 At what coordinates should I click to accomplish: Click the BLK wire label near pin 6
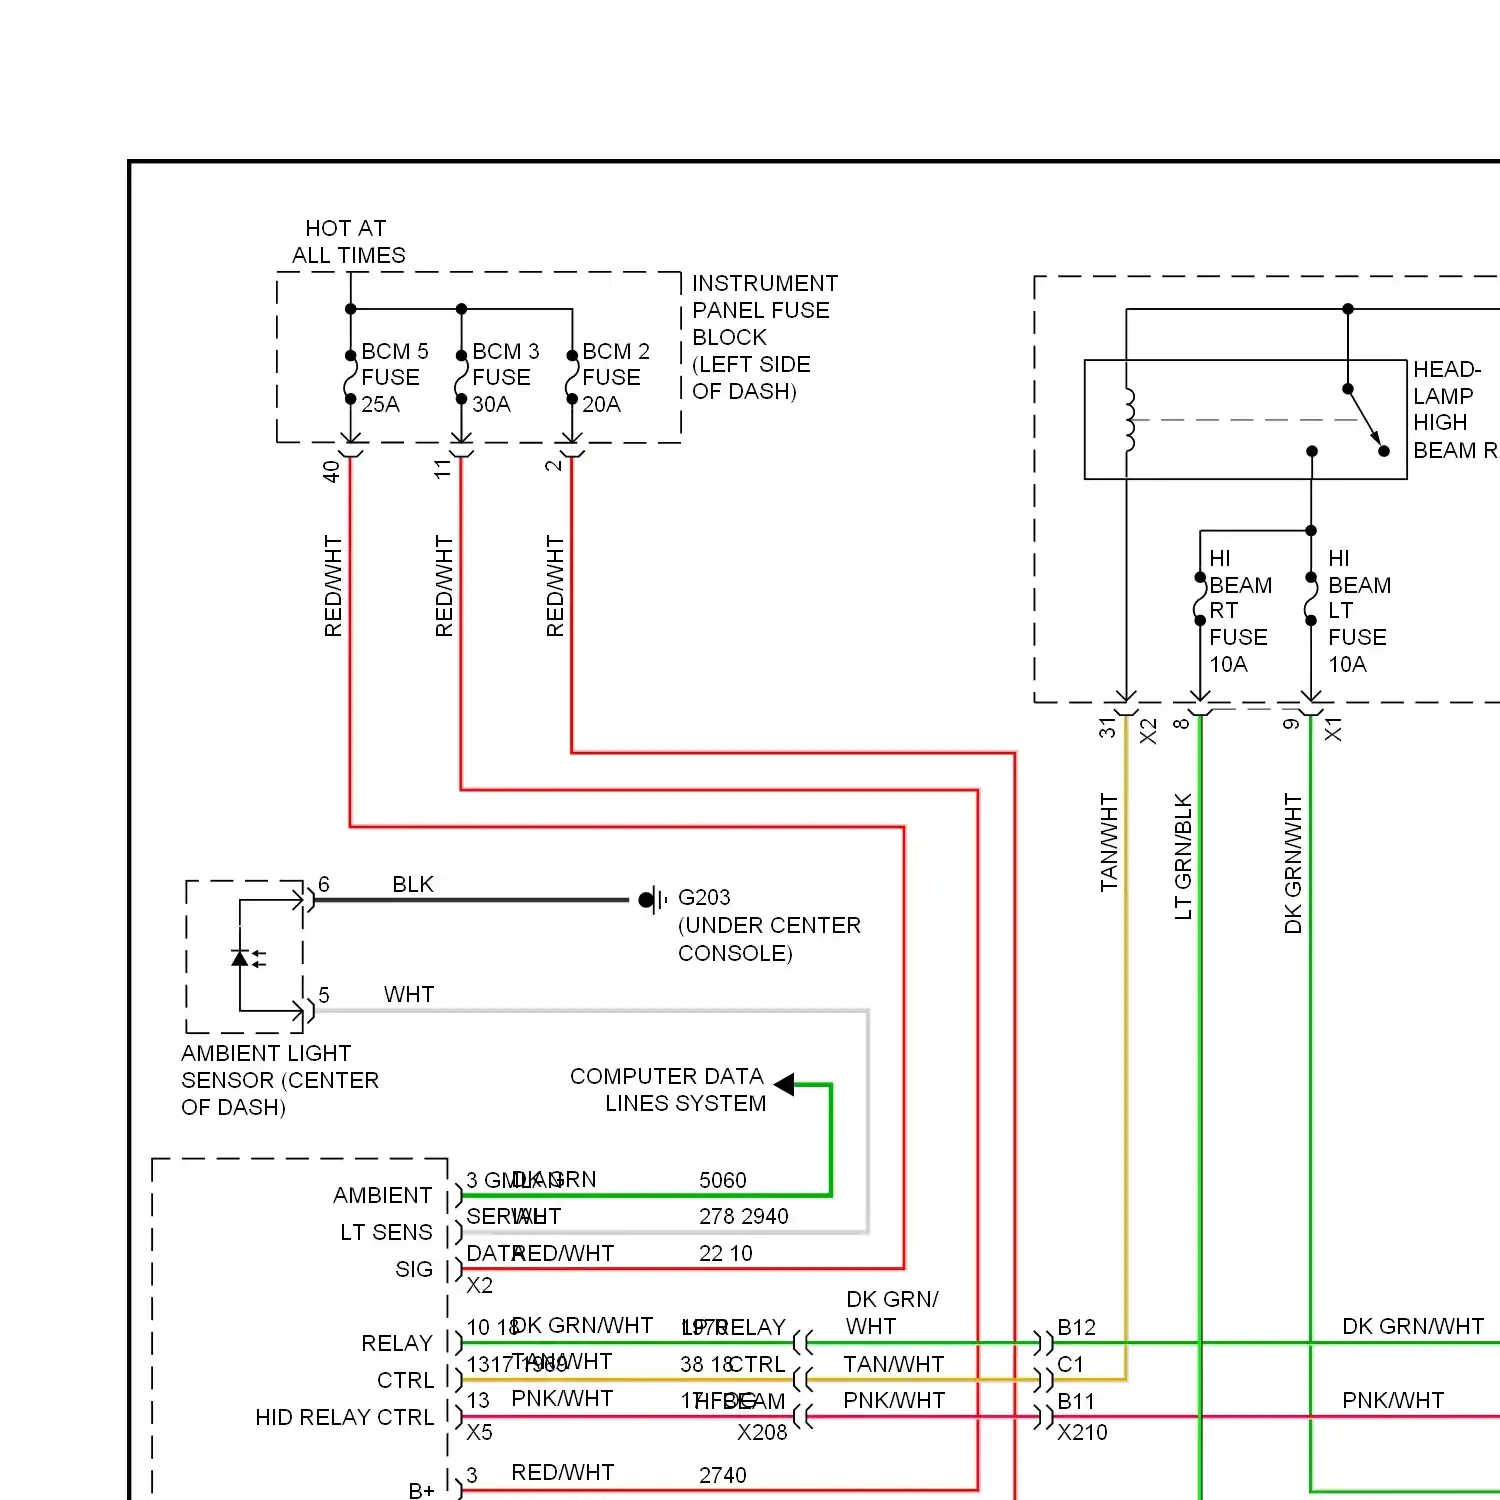413,885
